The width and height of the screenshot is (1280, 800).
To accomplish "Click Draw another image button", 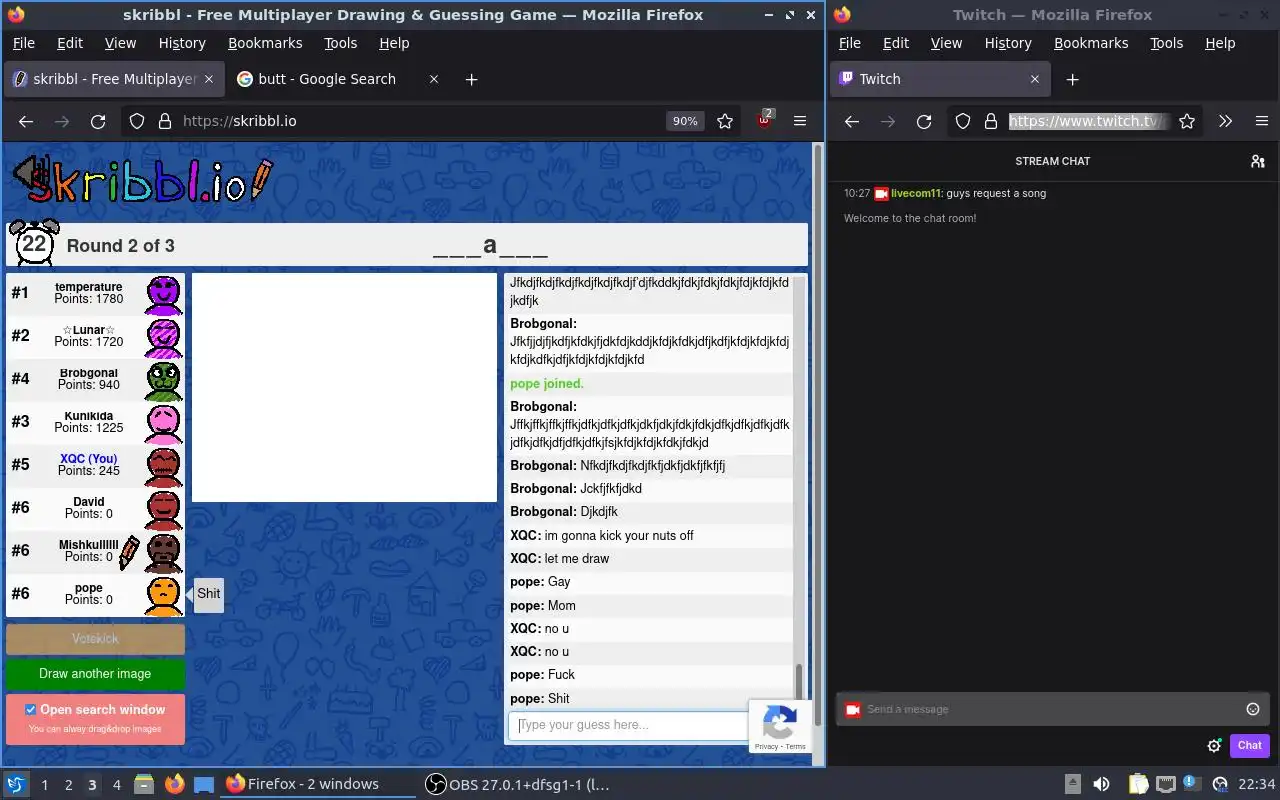I will click(x=95, y=674).
